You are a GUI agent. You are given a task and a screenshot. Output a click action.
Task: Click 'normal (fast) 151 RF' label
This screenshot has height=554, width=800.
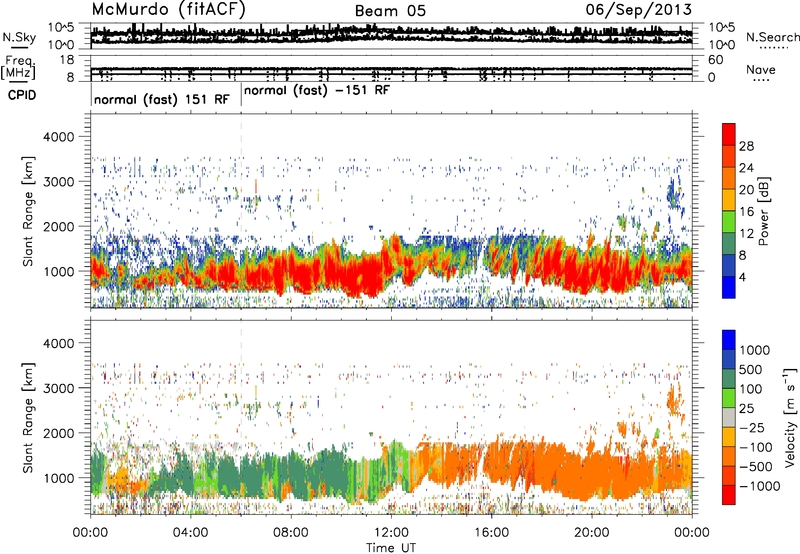(162, 99)
